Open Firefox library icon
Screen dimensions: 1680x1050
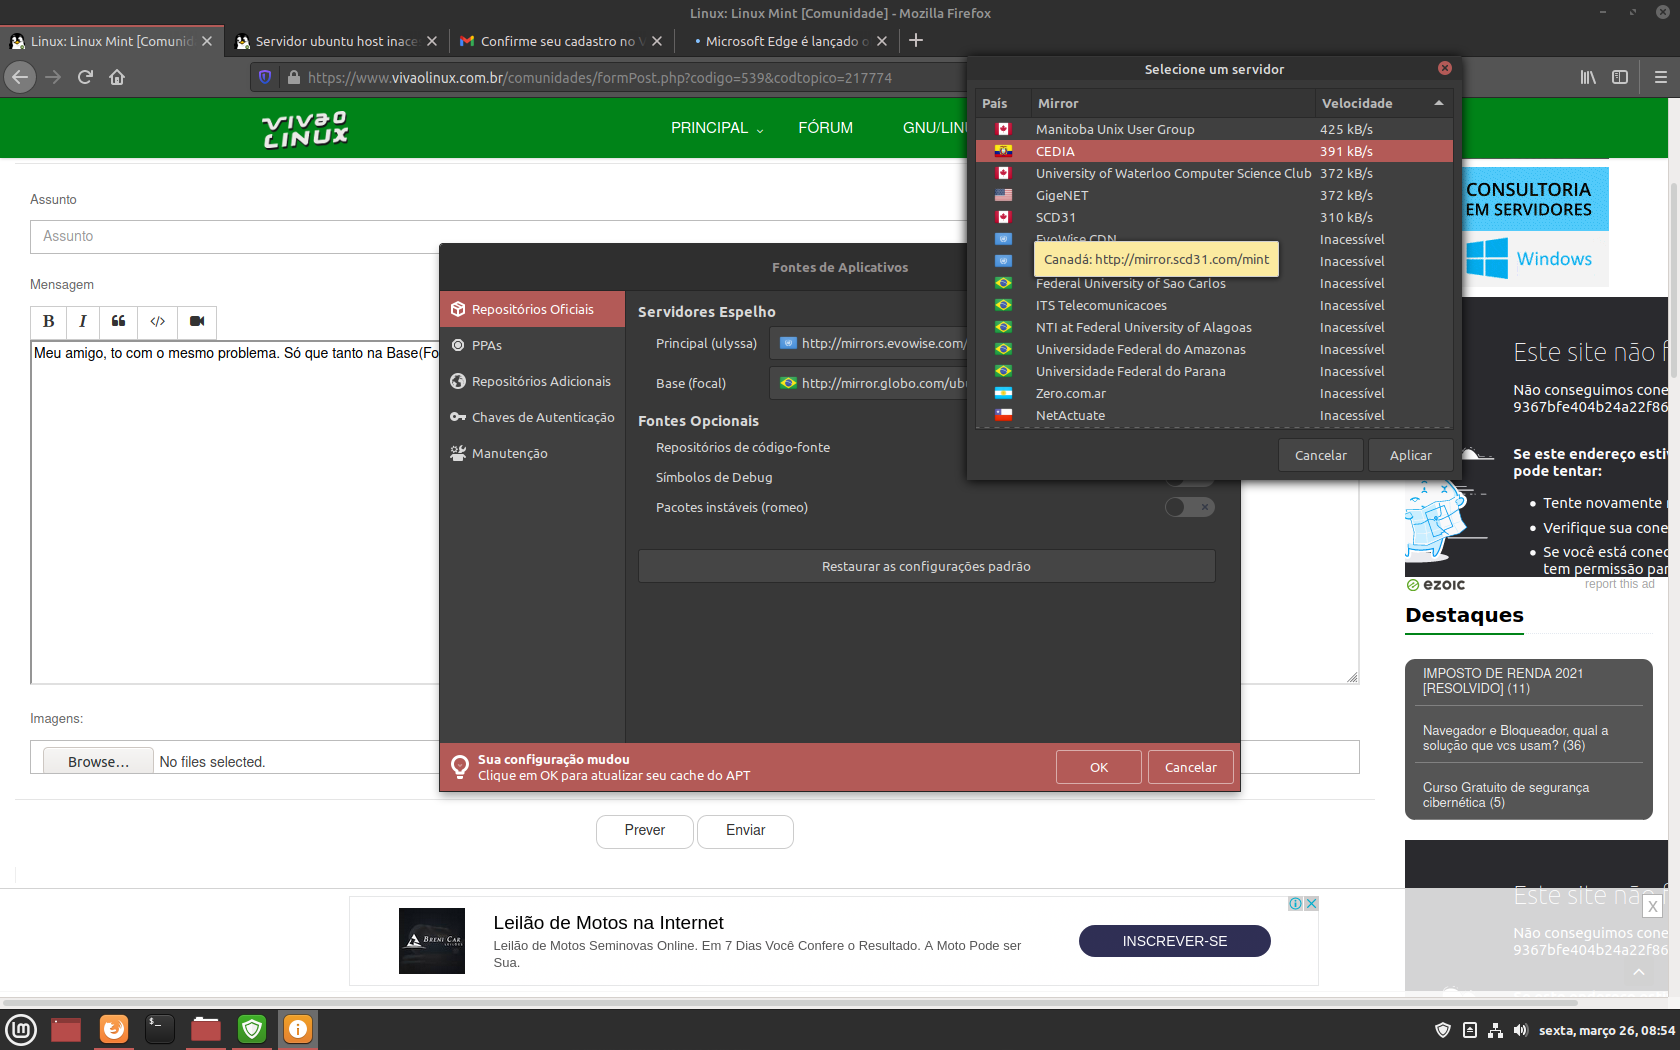coord(1588,77)
